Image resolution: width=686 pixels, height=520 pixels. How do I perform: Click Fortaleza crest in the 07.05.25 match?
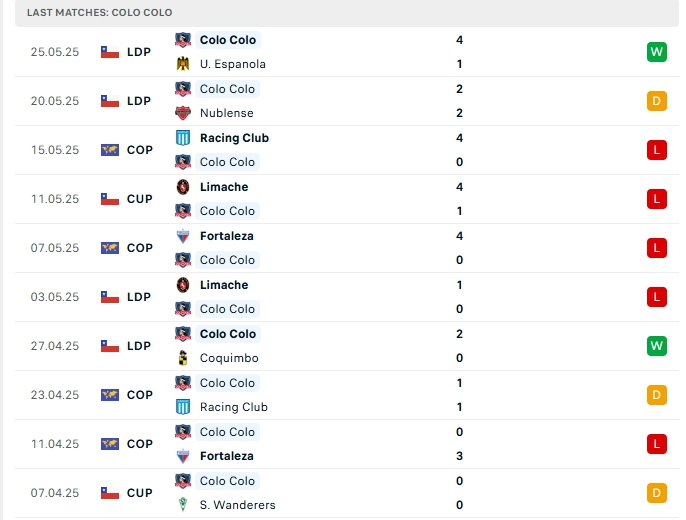click(183, 236)
